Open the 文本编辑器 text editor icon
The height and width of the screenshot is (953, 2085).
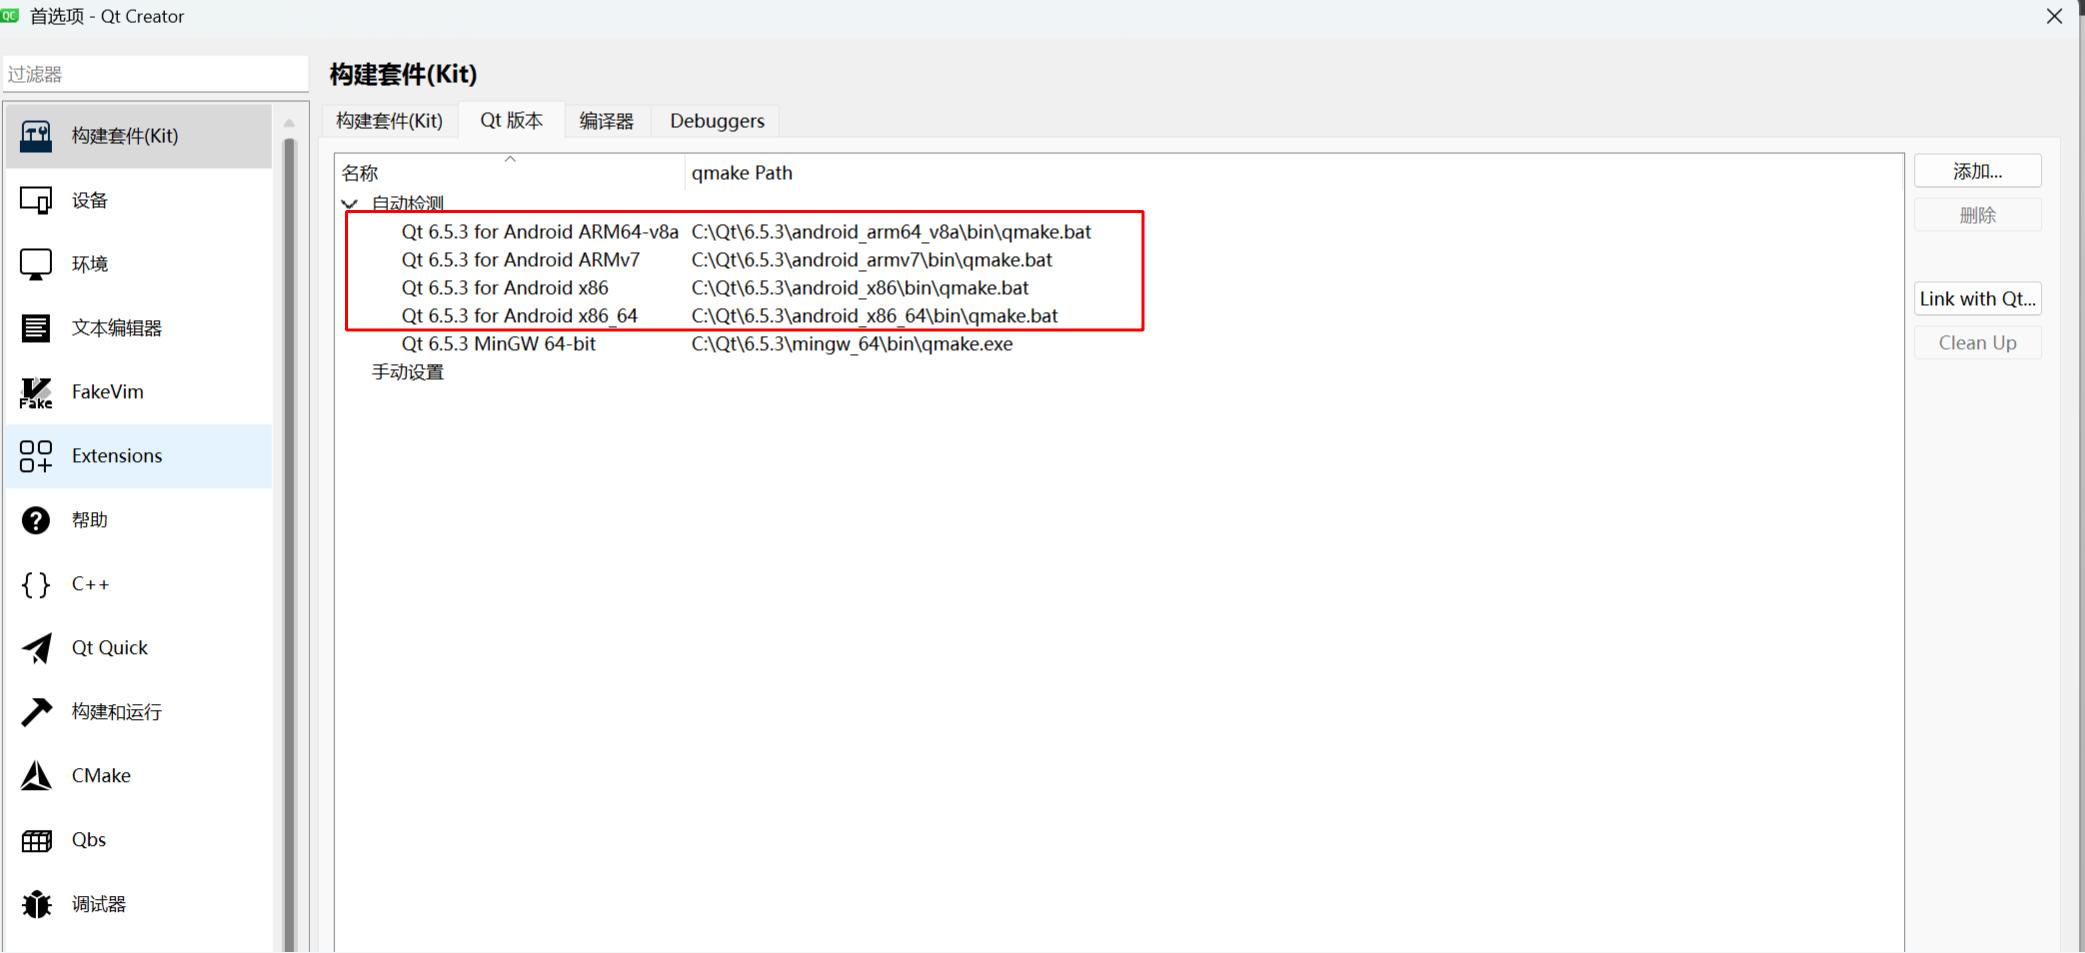36,328
